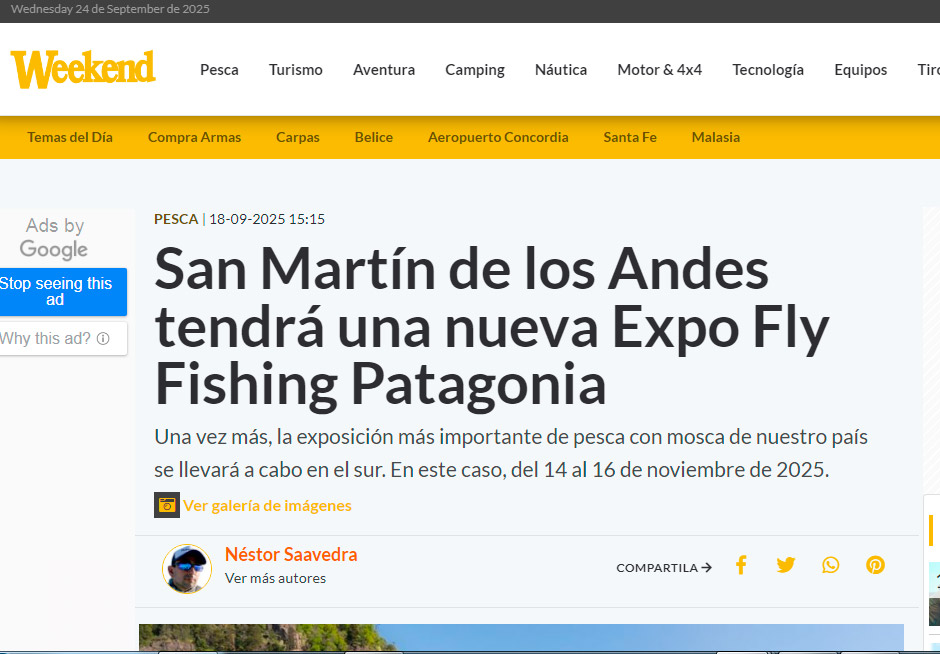Share article via WhatsApp
Screen dimensions: 940x654
pyautogui.click(x=831, y=566)
